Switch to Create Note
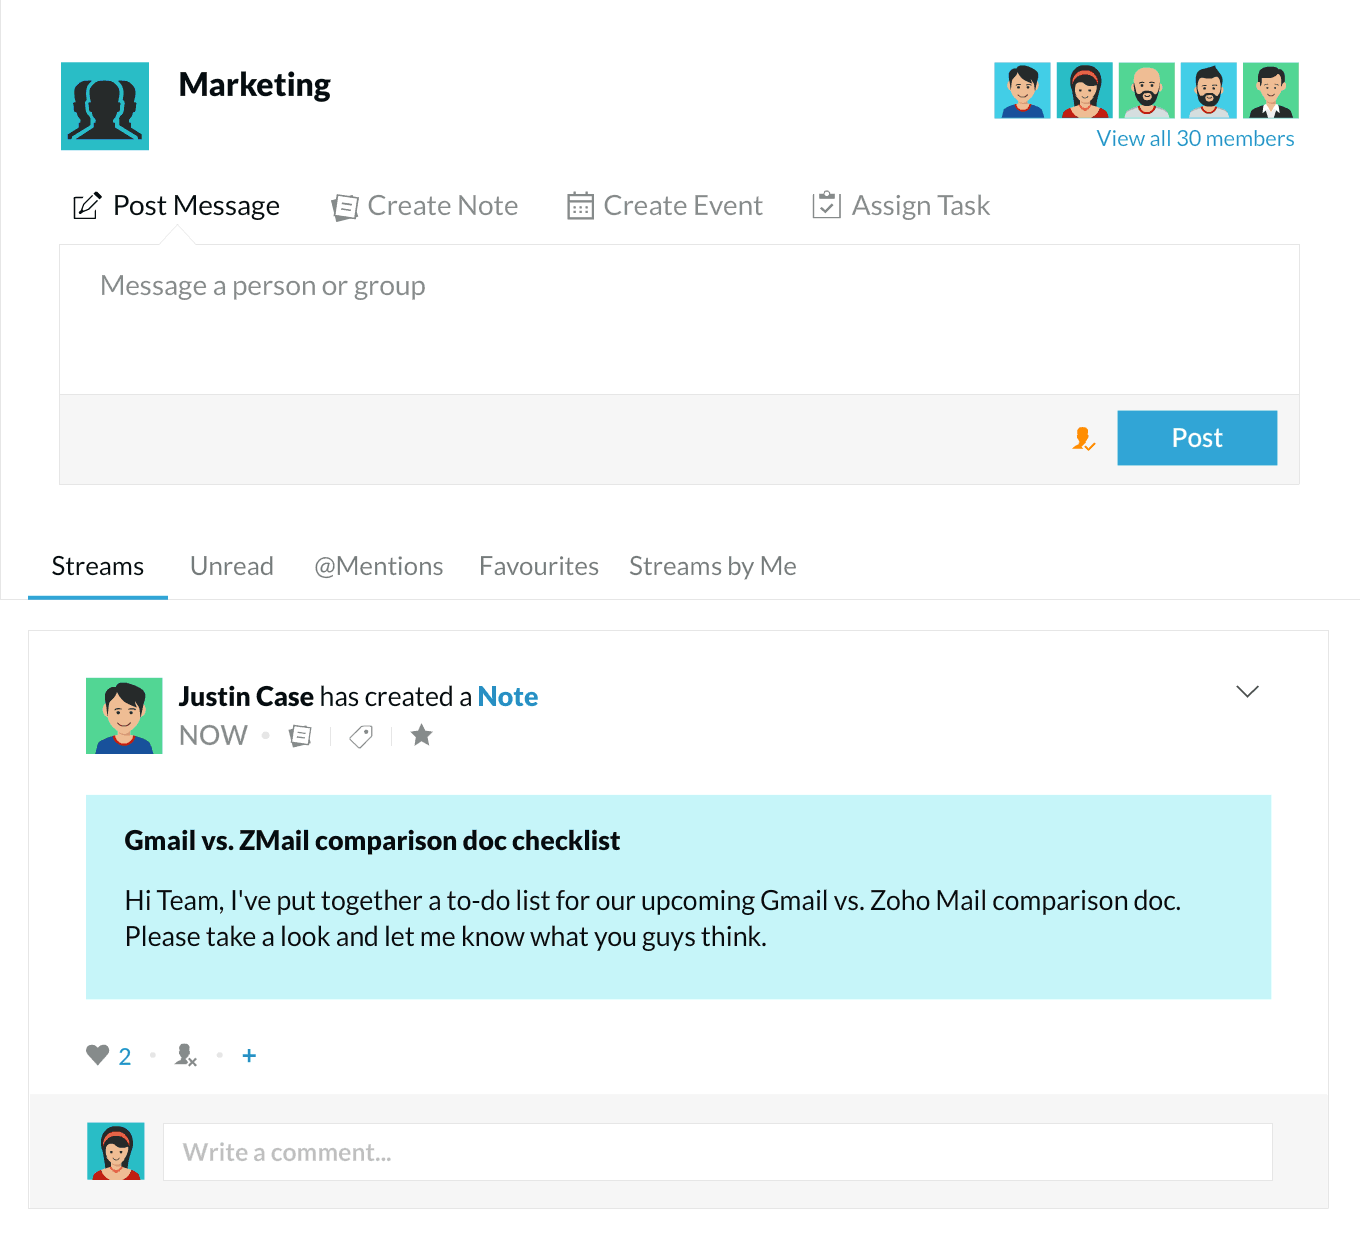This screenshot has height=1240, width=1360. click(425, 206)
